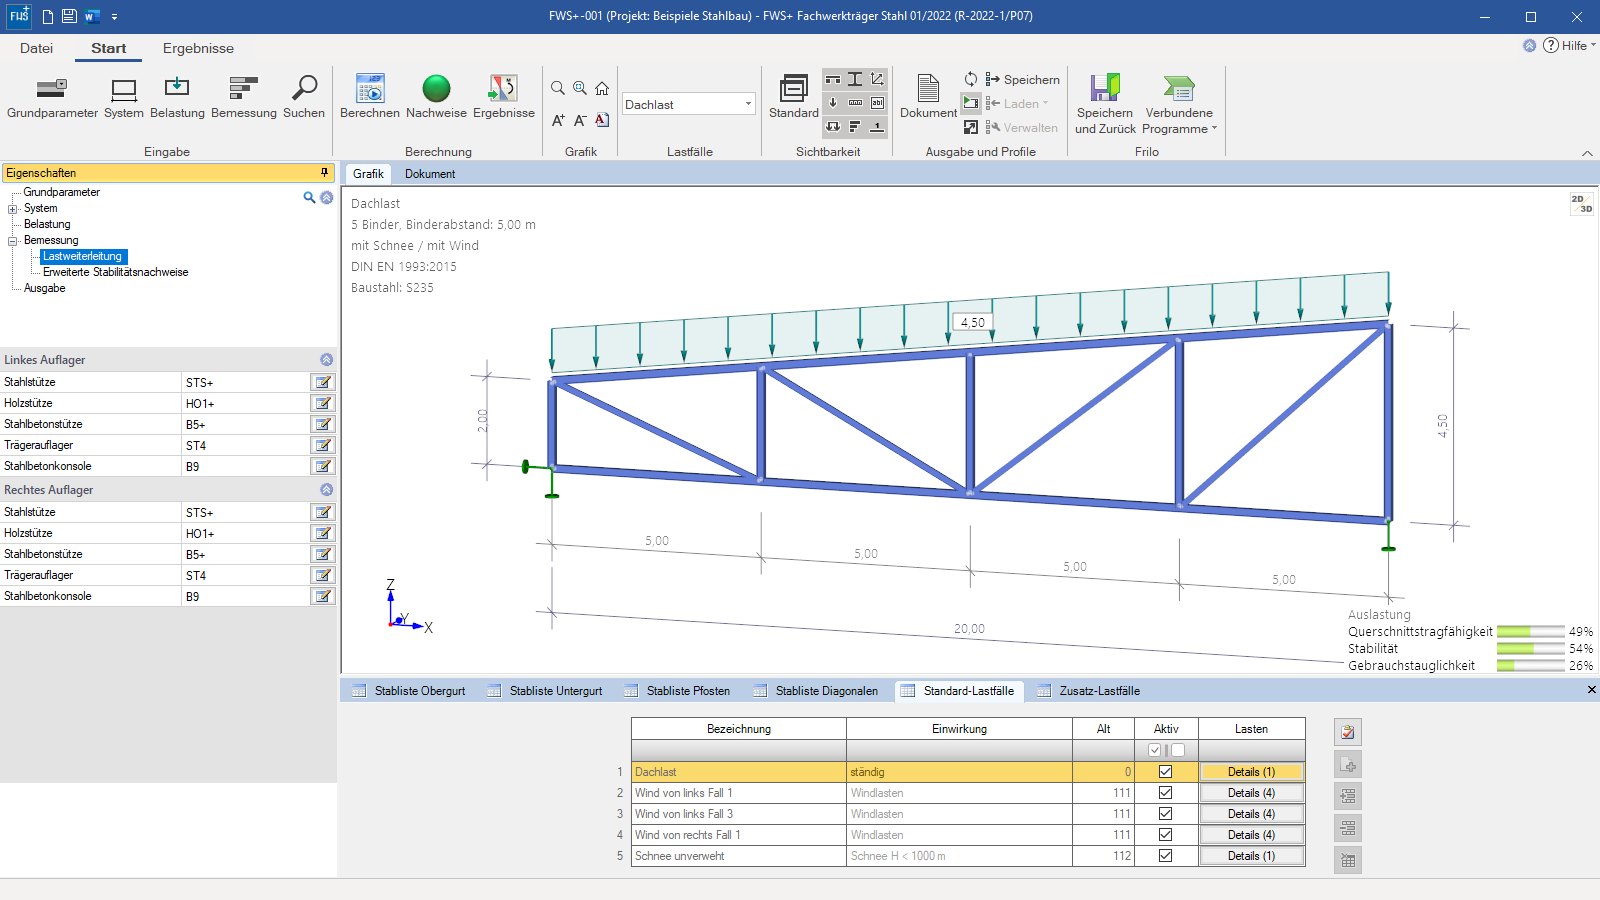Activate all load cases via header check

(x=1155, y=750)
